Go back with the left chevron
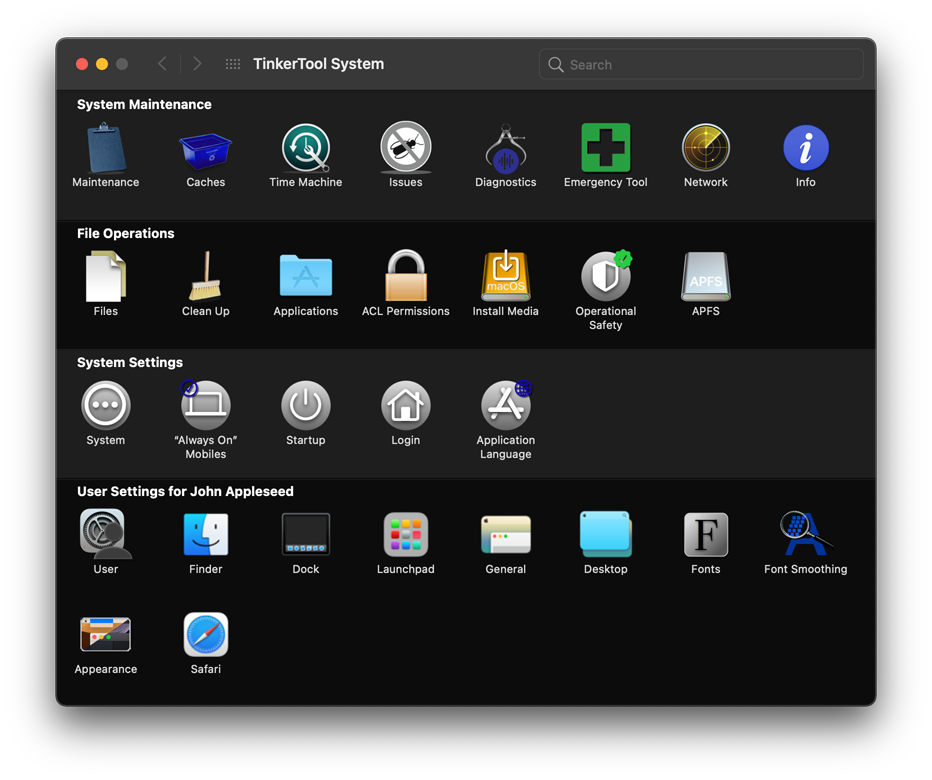 tap(162, 64)
